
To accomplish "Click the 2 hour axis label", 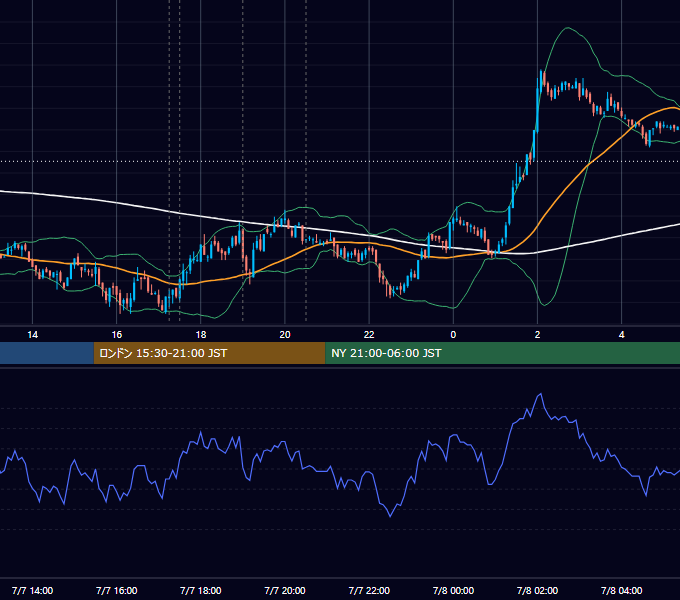I will [537, 335].
